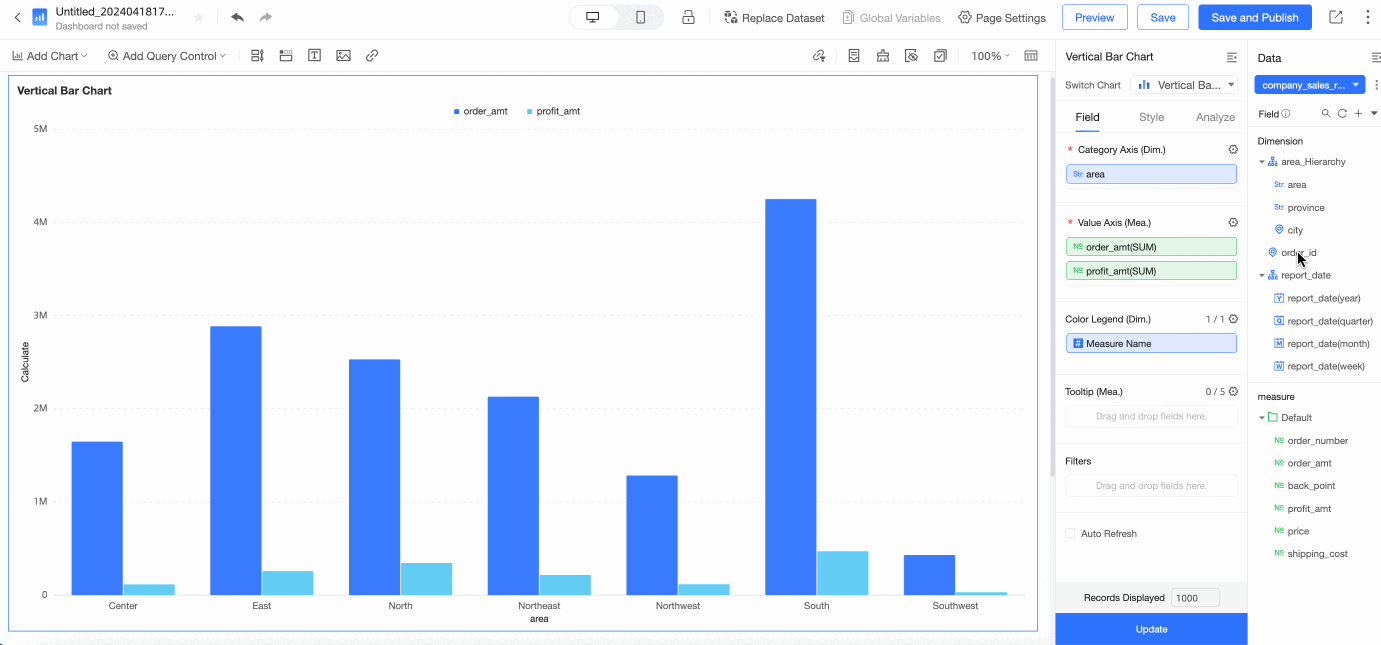Open the field list filter arrow
The width and height of the screenshot is (1381, 645).
1374,114
